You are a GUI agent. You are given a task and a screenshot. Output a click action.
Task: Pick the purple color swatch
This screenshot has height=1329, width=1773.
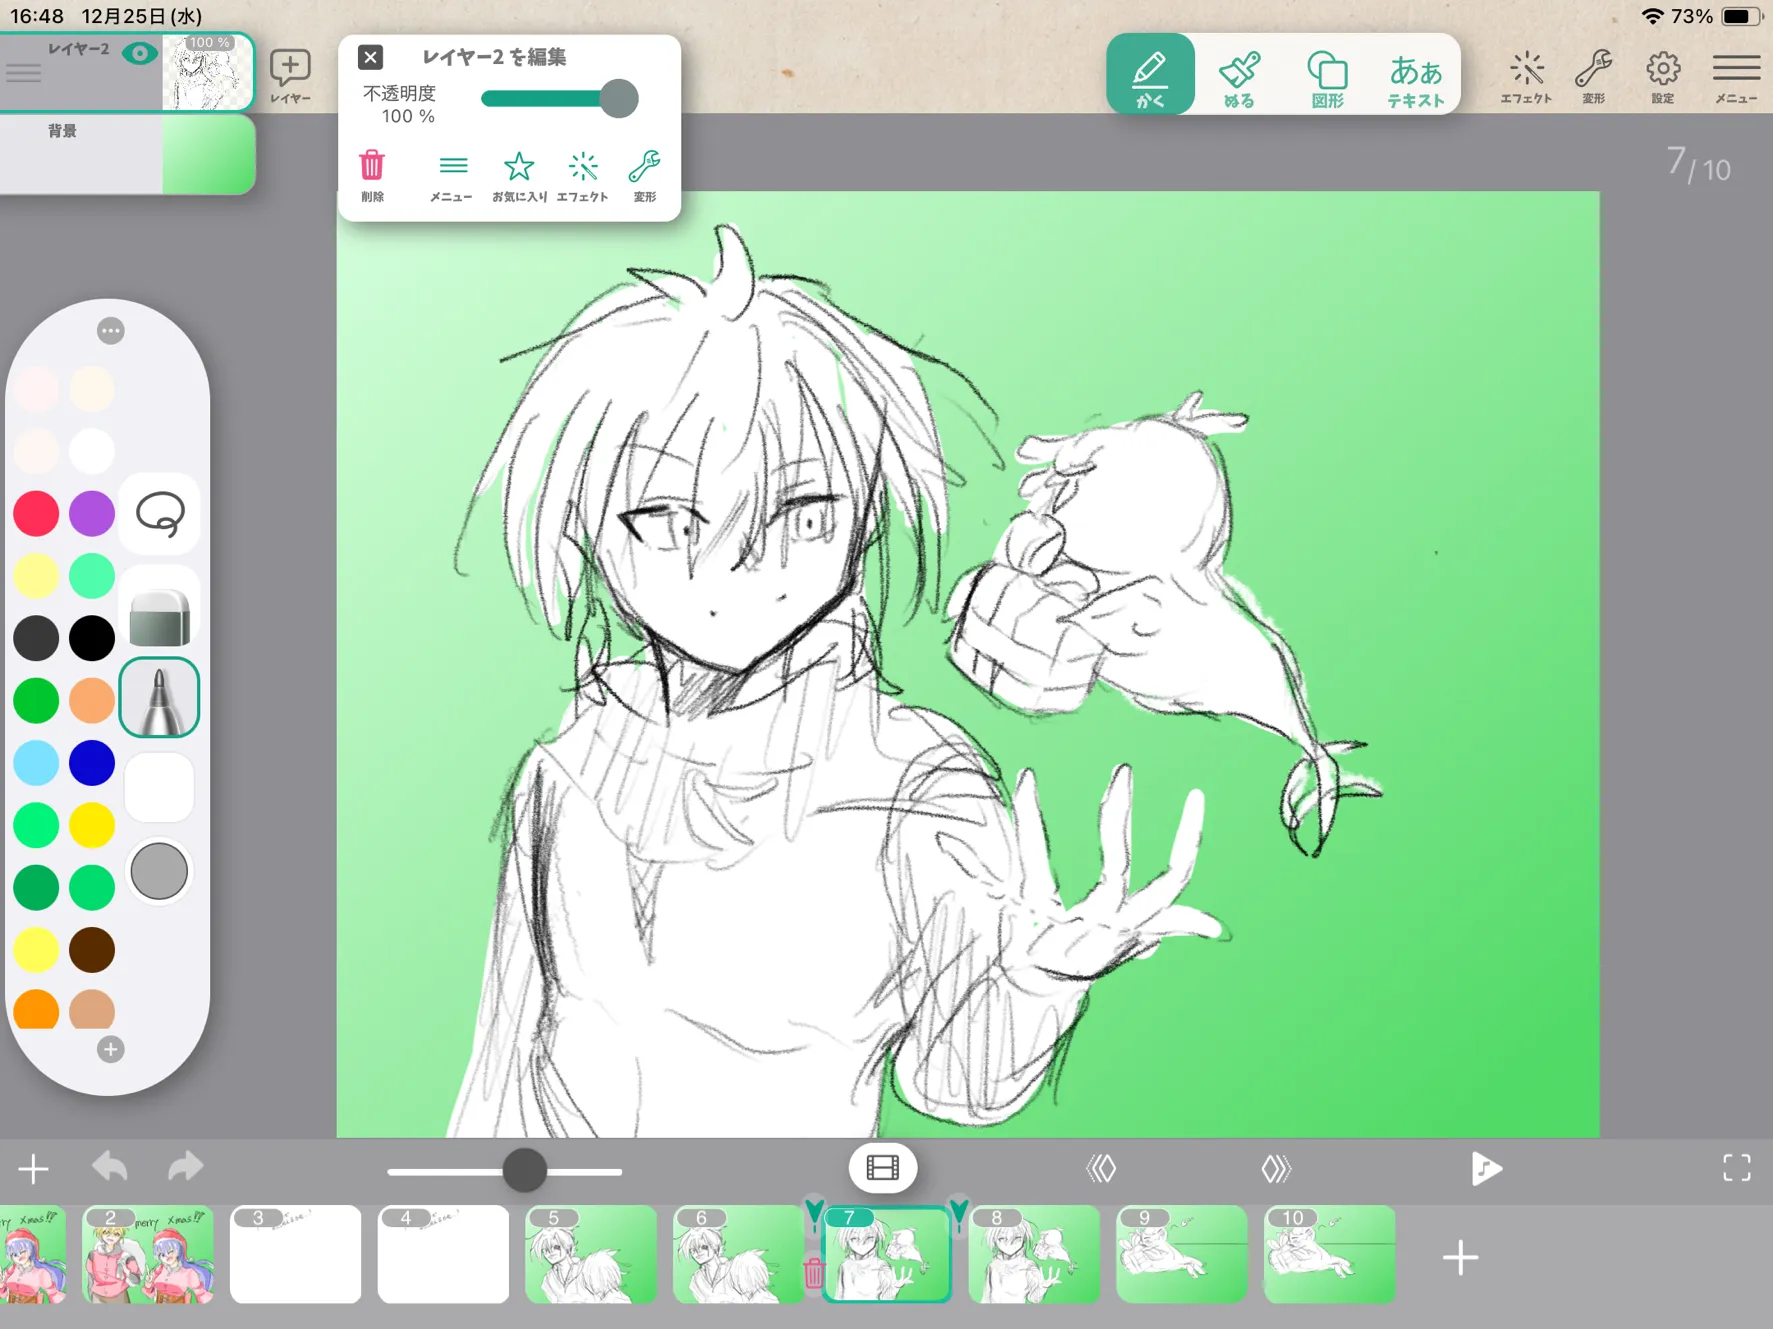click(x=92, y=513)
